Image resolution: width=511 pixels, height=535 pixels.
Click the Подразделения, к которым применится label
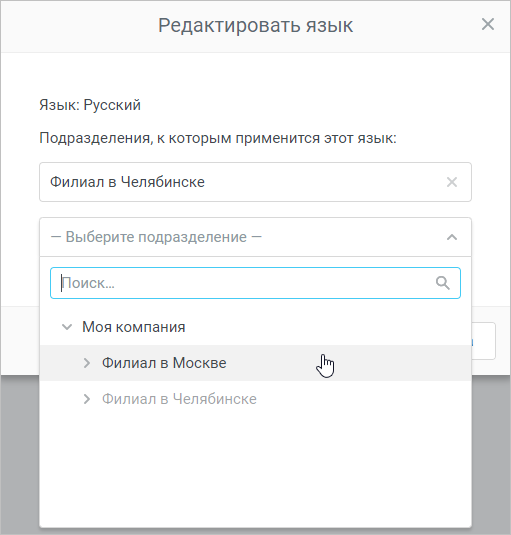(x=218, y=138)
